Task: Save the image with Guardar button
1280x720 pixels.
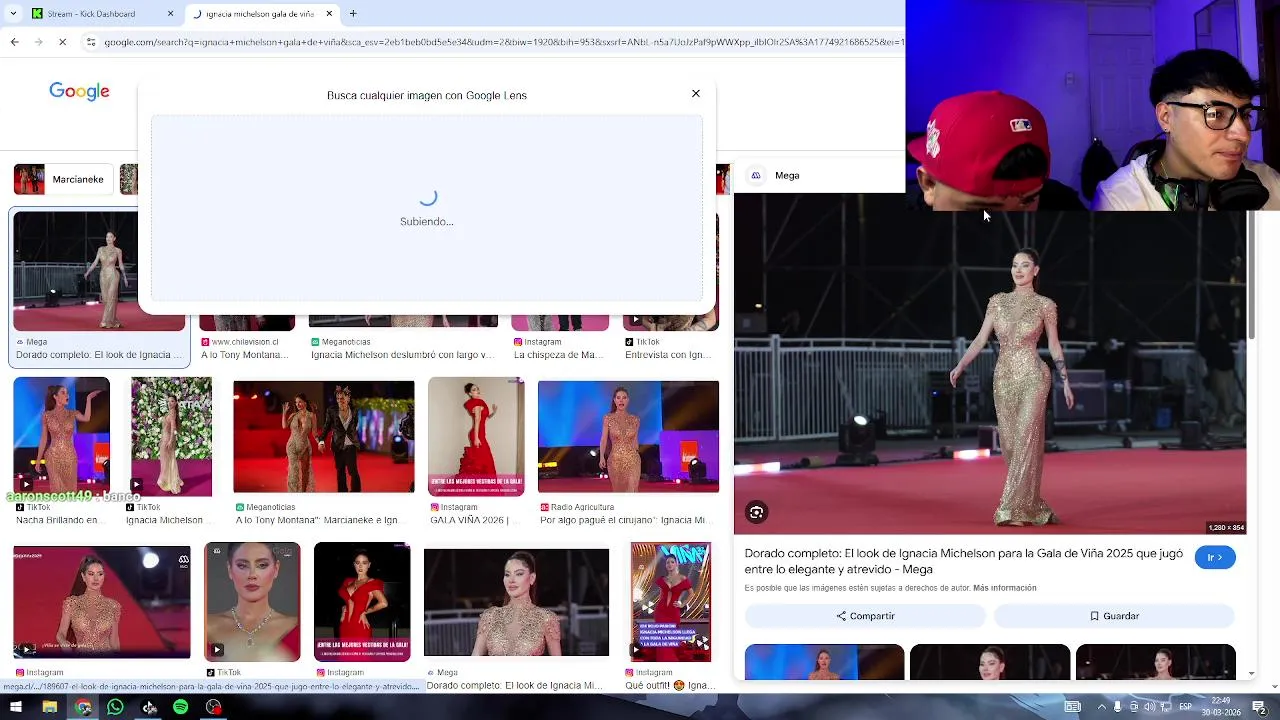Action: point(1114,616)
